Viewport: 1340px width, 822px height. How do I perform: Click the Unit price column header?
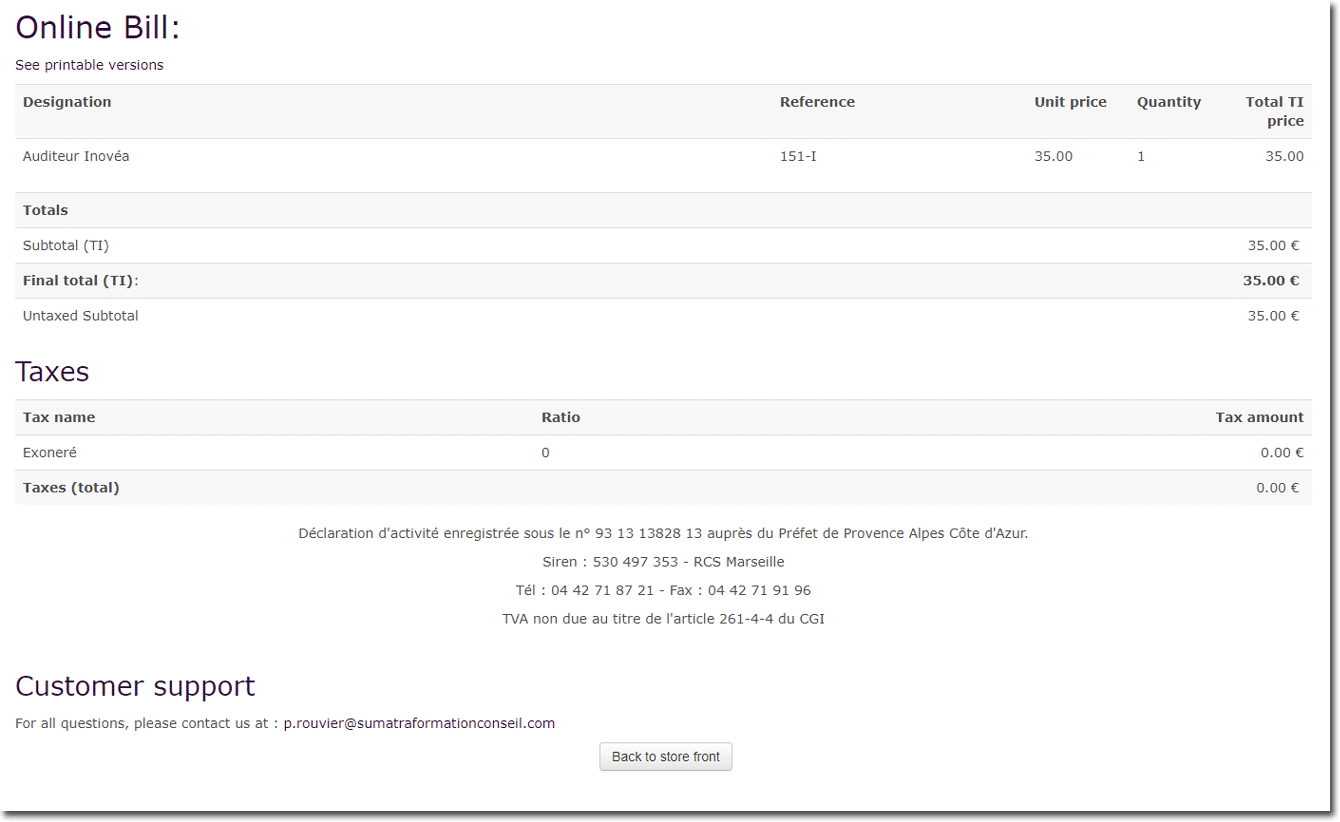(x=1070, y=102)
